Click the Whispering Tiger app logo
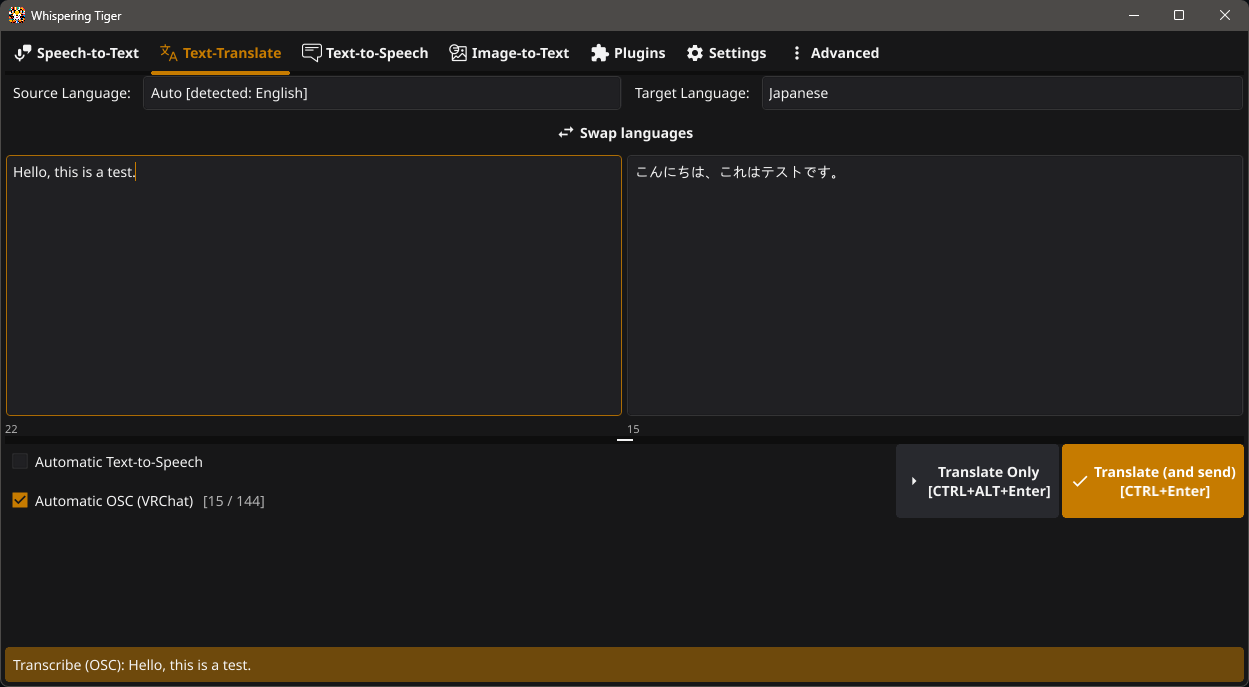1249x687 pixels. pos(17,15)
